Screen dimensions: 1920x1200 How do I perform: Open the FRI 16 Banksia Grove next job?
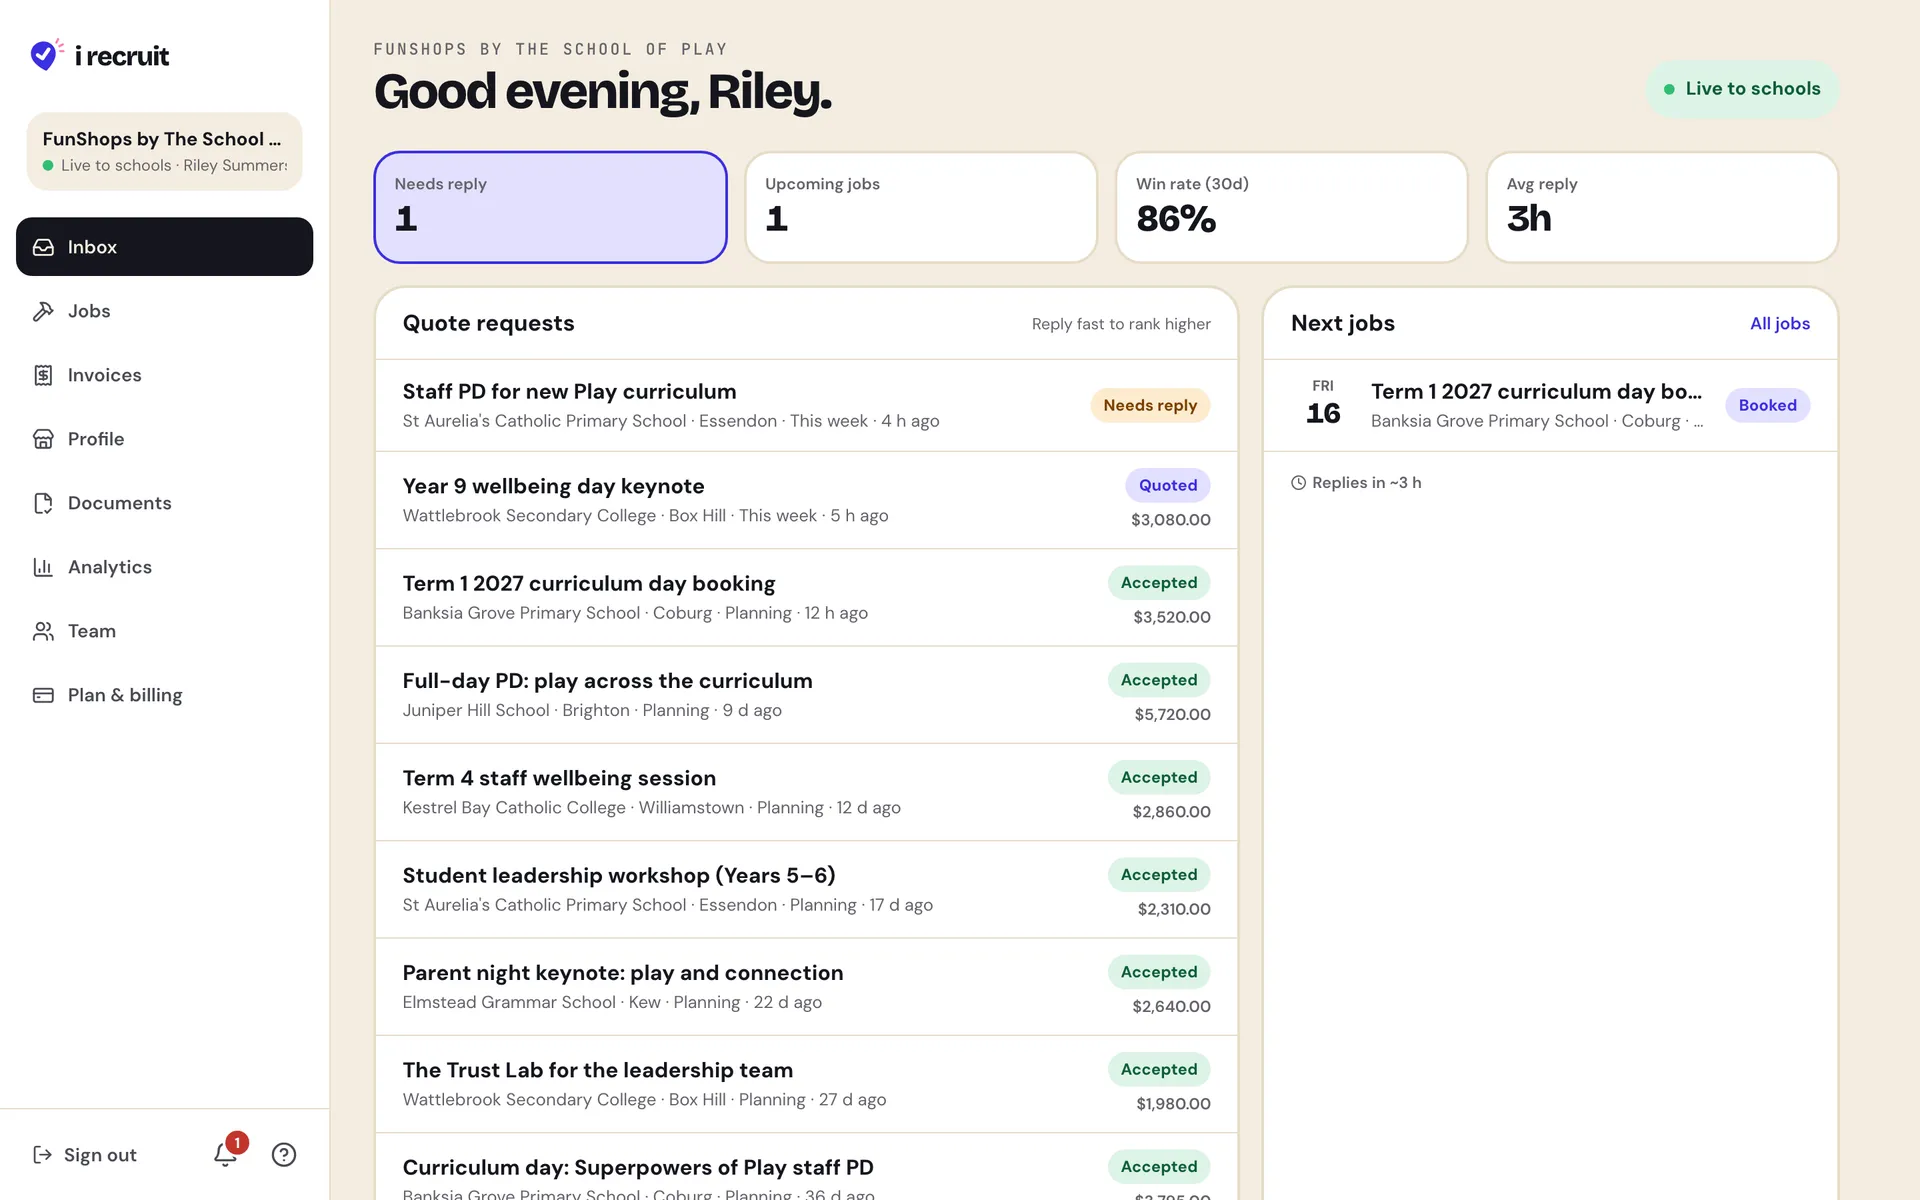coord(1550,405)
